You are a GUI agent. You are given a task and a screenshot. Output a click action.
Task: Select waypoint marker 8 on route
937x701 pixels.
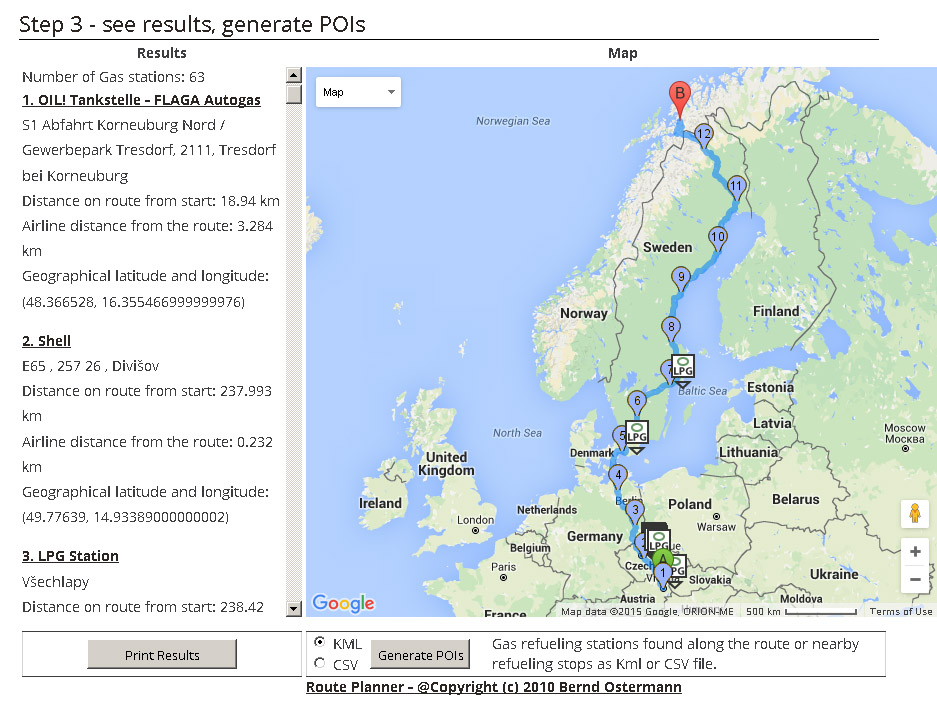point(671,330)
